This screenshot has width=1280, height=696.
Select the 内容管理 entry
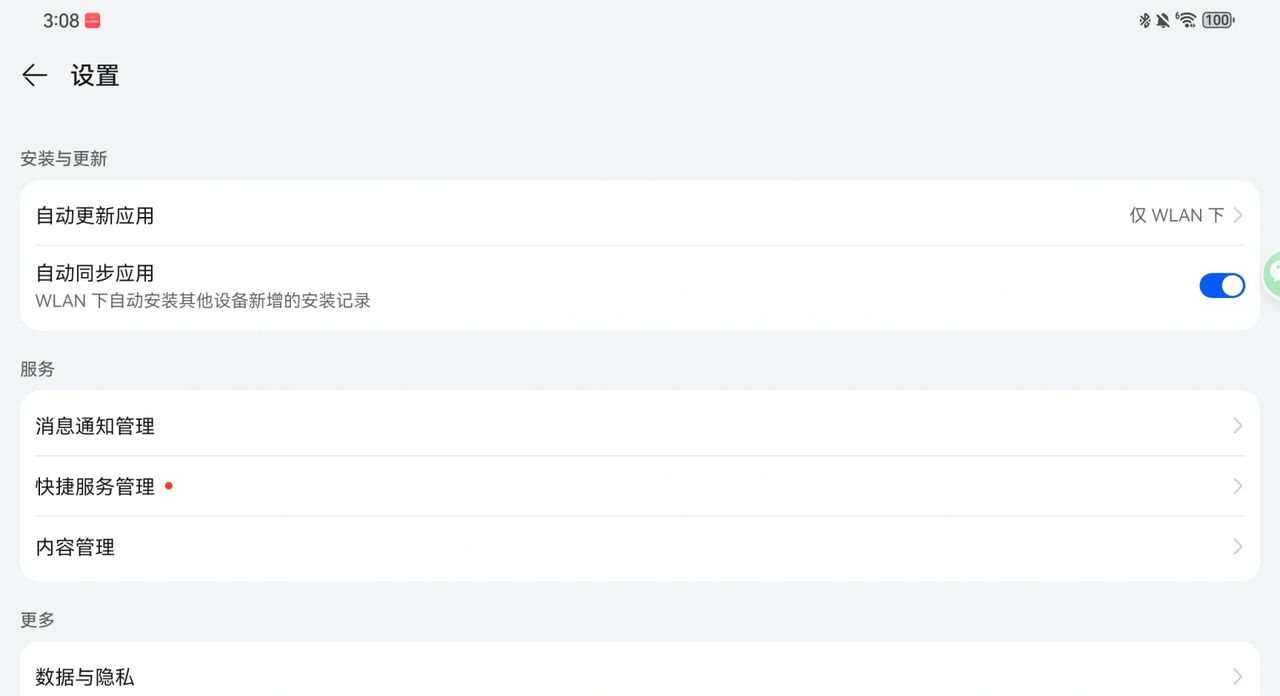click(x=75, y=547)
